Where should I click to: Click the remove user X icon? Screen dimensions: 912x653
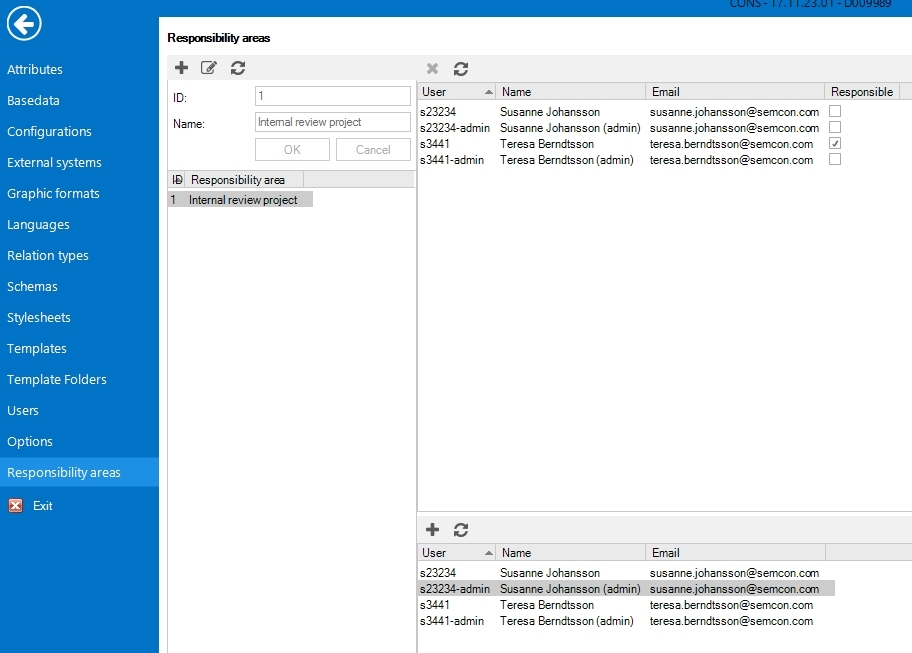[432, 69]
